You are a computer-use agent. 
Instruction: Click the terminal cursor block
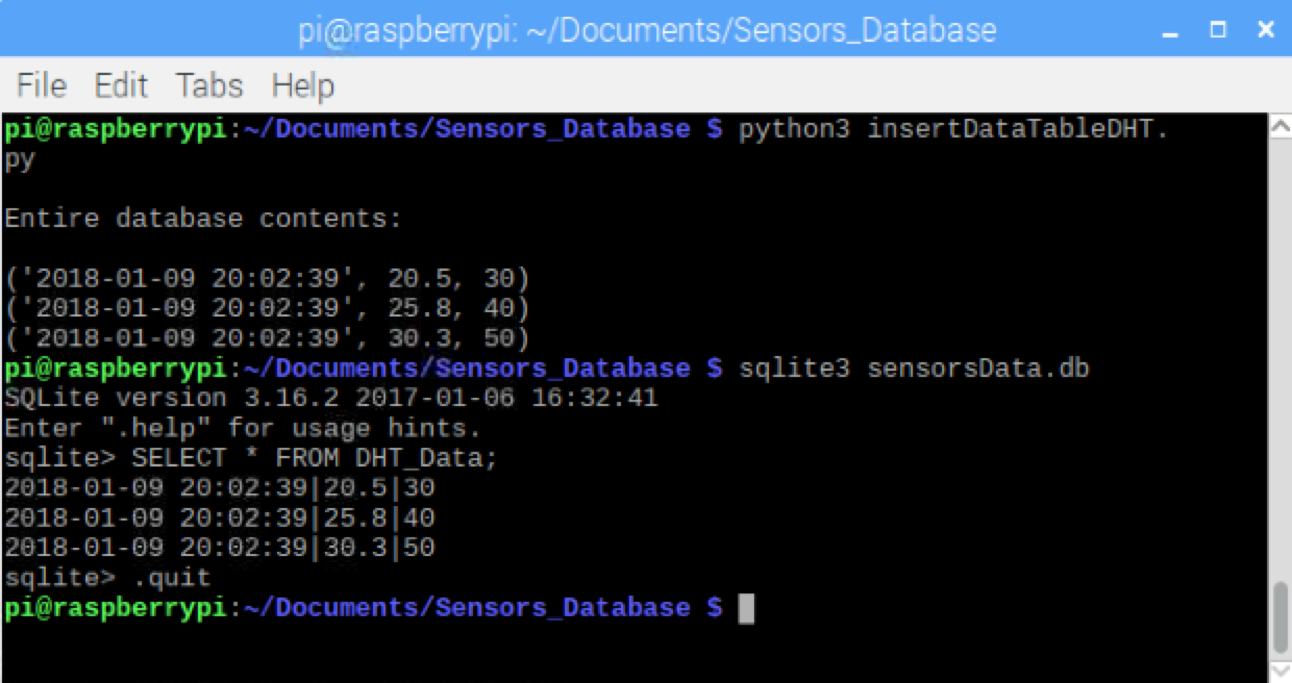tap(747, 607)
